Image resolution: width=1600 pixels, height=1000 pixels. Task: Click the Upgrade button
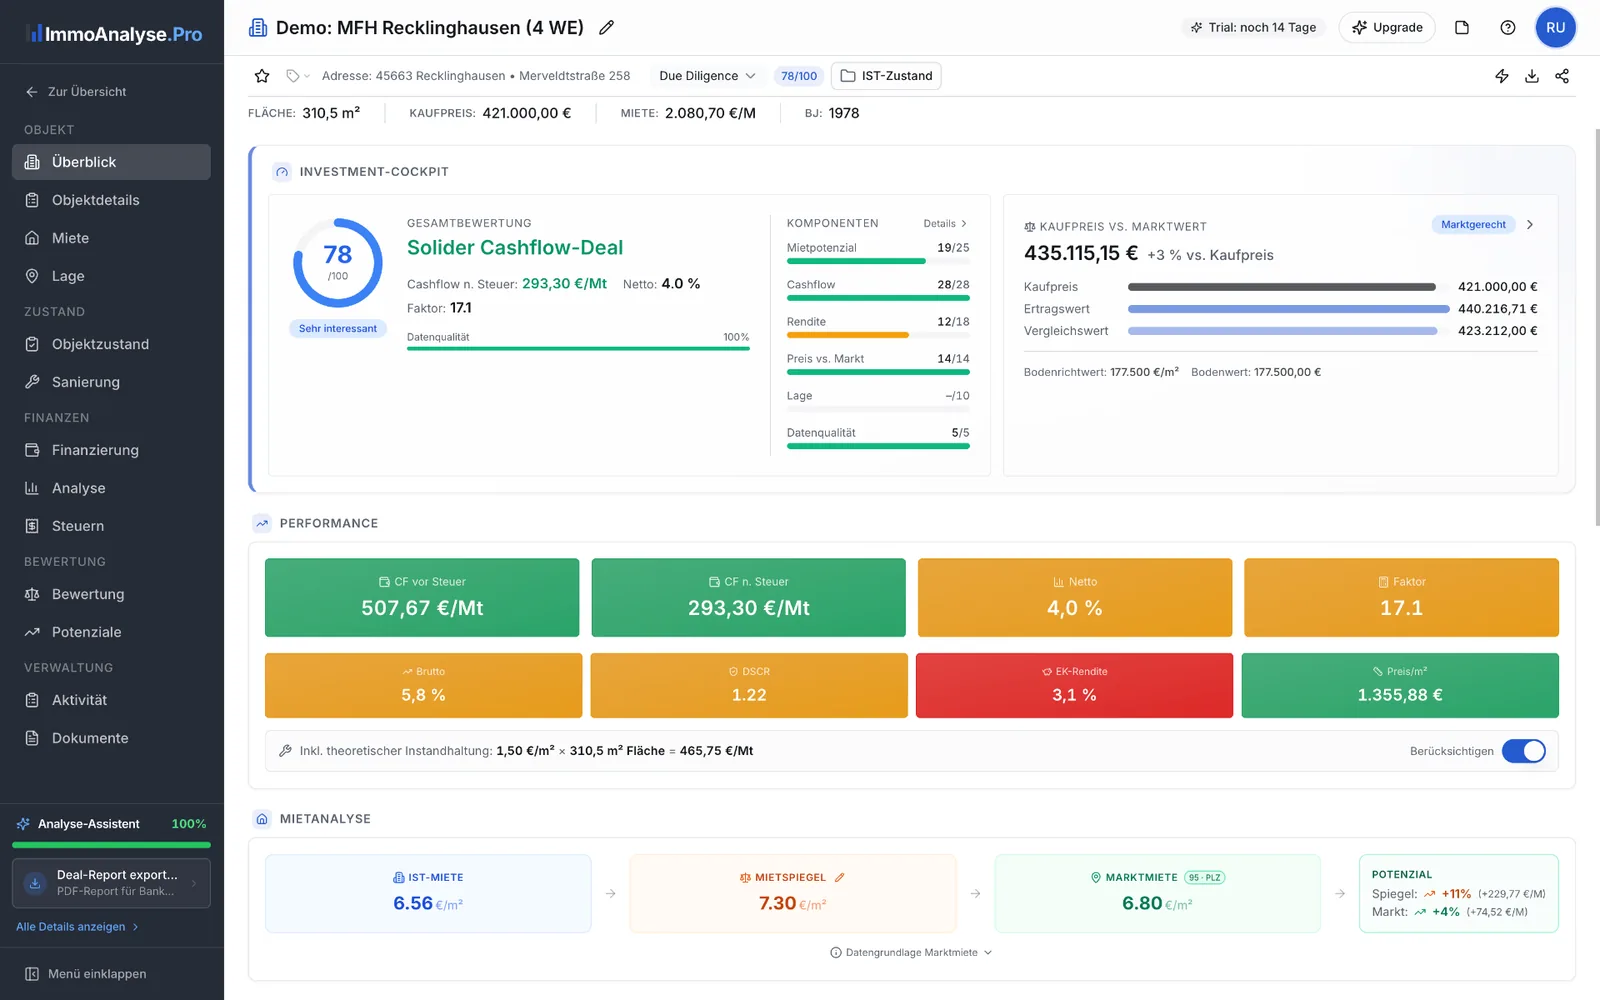coord(1387,27)
